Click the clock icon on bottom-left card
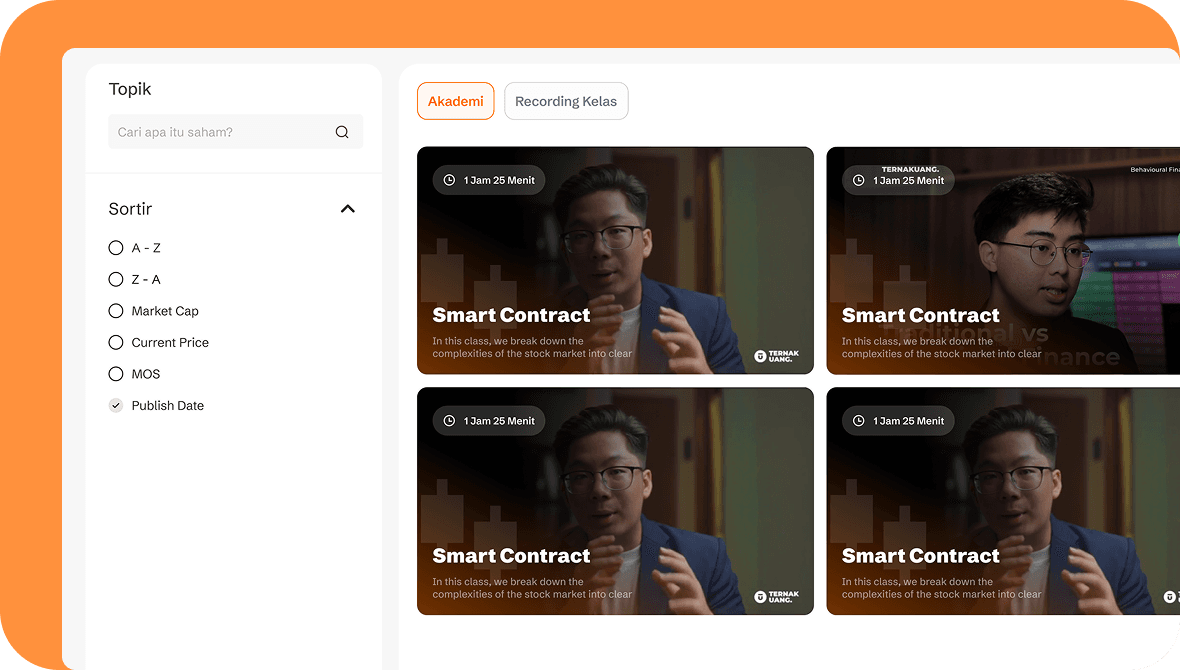Image resolution: width=1180 pixels, height=670 pixels. pos(449,421)
